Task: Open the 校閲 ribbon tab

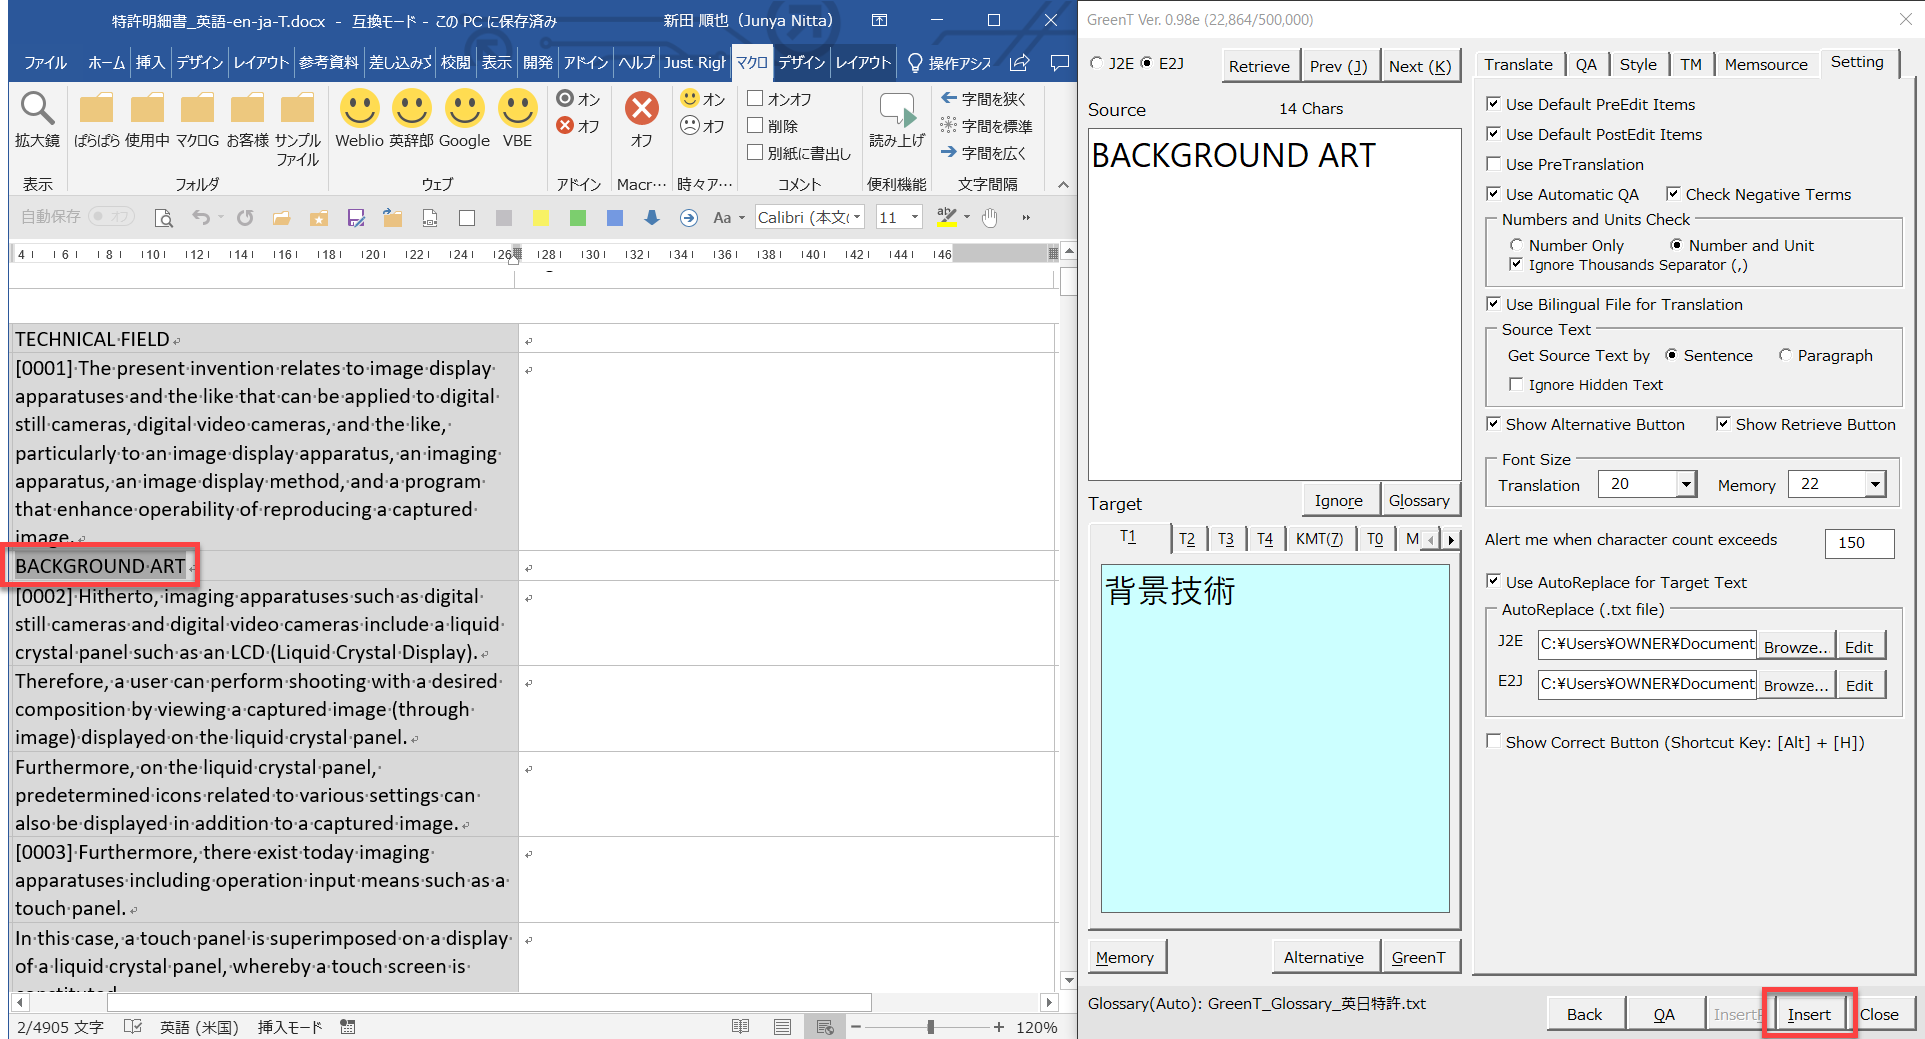Action: [x=456, y=62]
